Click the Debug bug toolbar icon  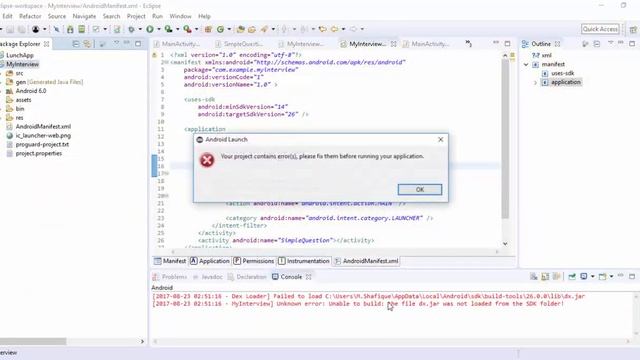coord(131,29)
